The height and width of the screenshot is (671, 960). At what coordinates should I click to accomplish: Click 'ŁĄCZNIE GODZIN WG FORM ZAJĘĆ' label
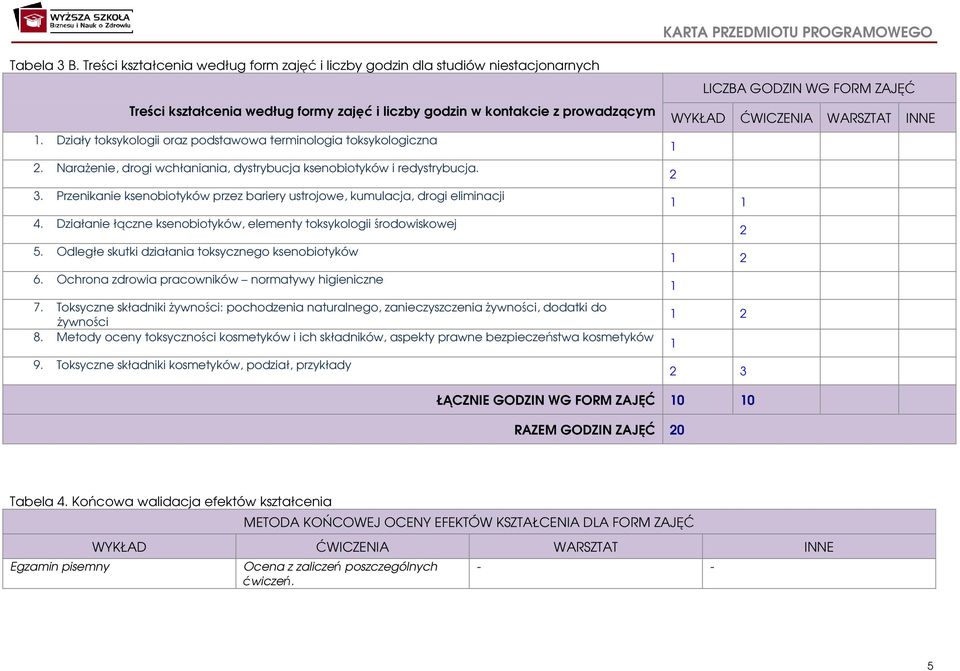click(546, 400)
